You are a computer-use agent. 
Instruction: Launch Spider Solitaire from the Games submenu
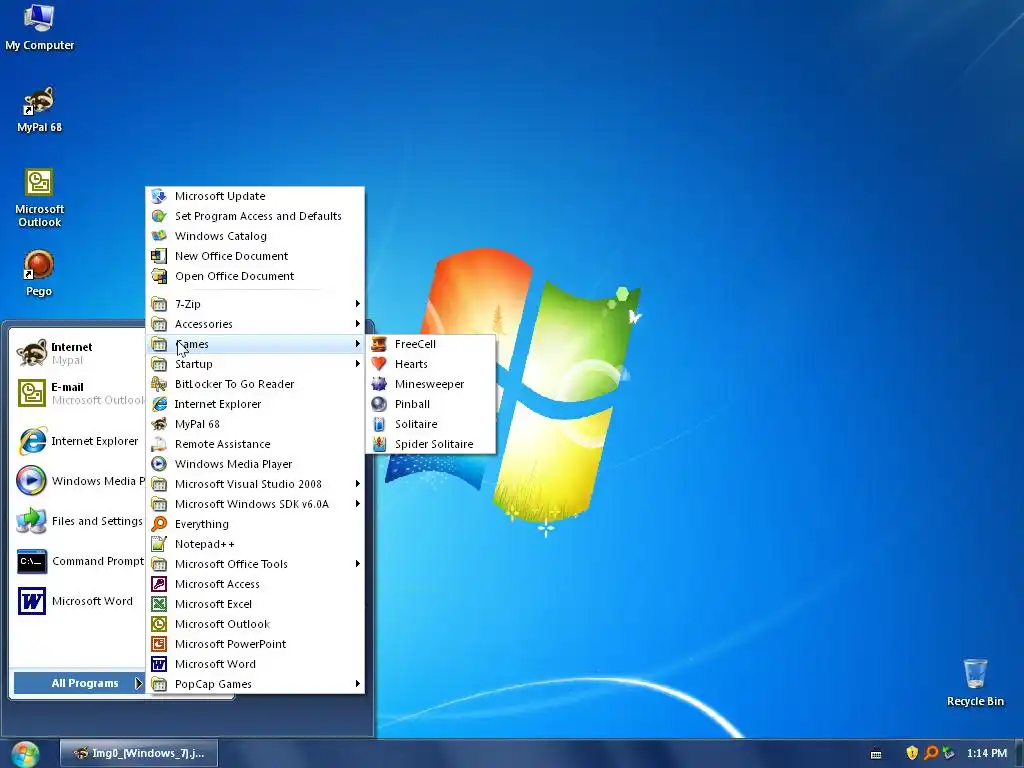coord(431,444)
